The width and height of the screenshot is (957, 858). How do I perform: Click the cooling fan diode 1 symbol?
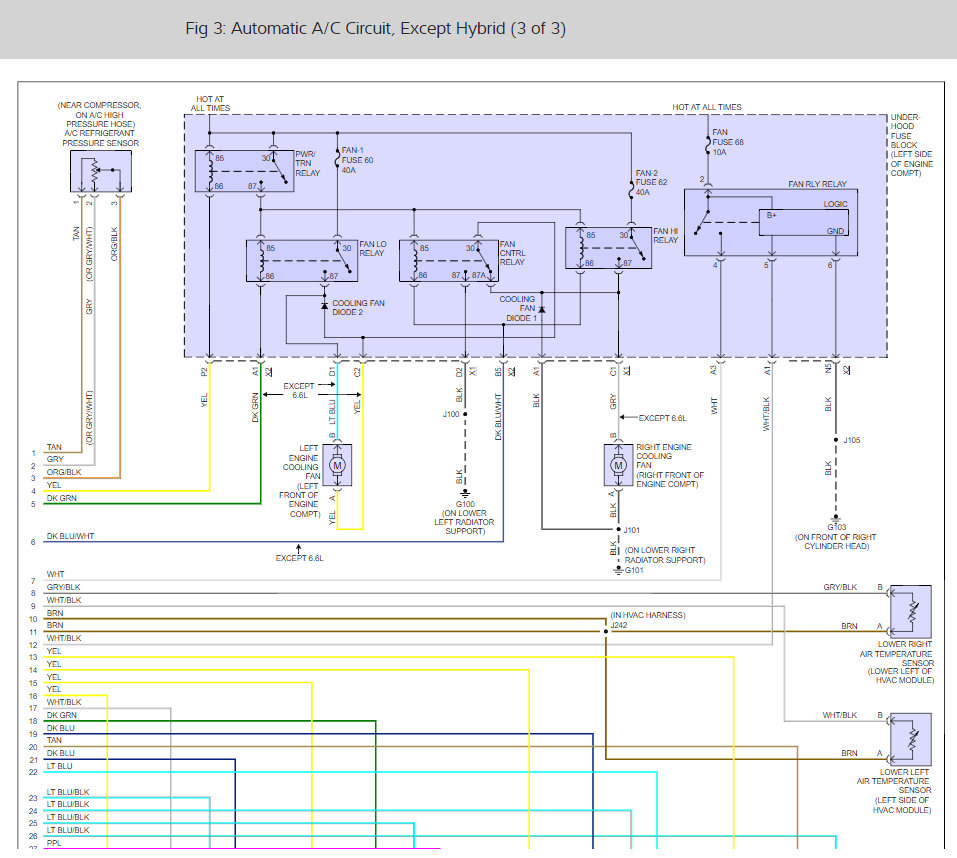pos(541,311)
